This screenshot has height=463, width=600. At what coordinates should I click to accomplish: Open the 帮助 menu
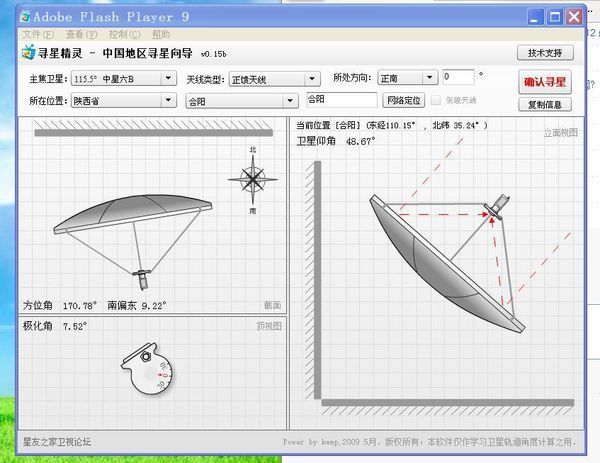[x=161, y=34]
